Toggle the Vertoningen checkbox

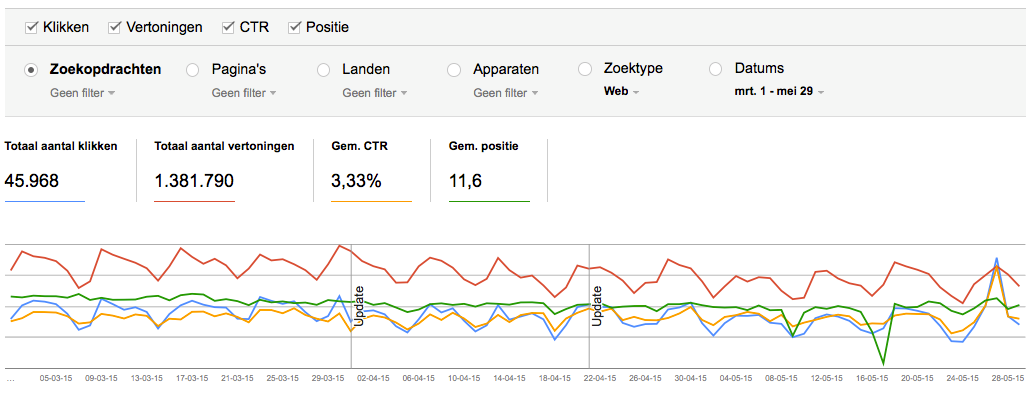(115, 28)
